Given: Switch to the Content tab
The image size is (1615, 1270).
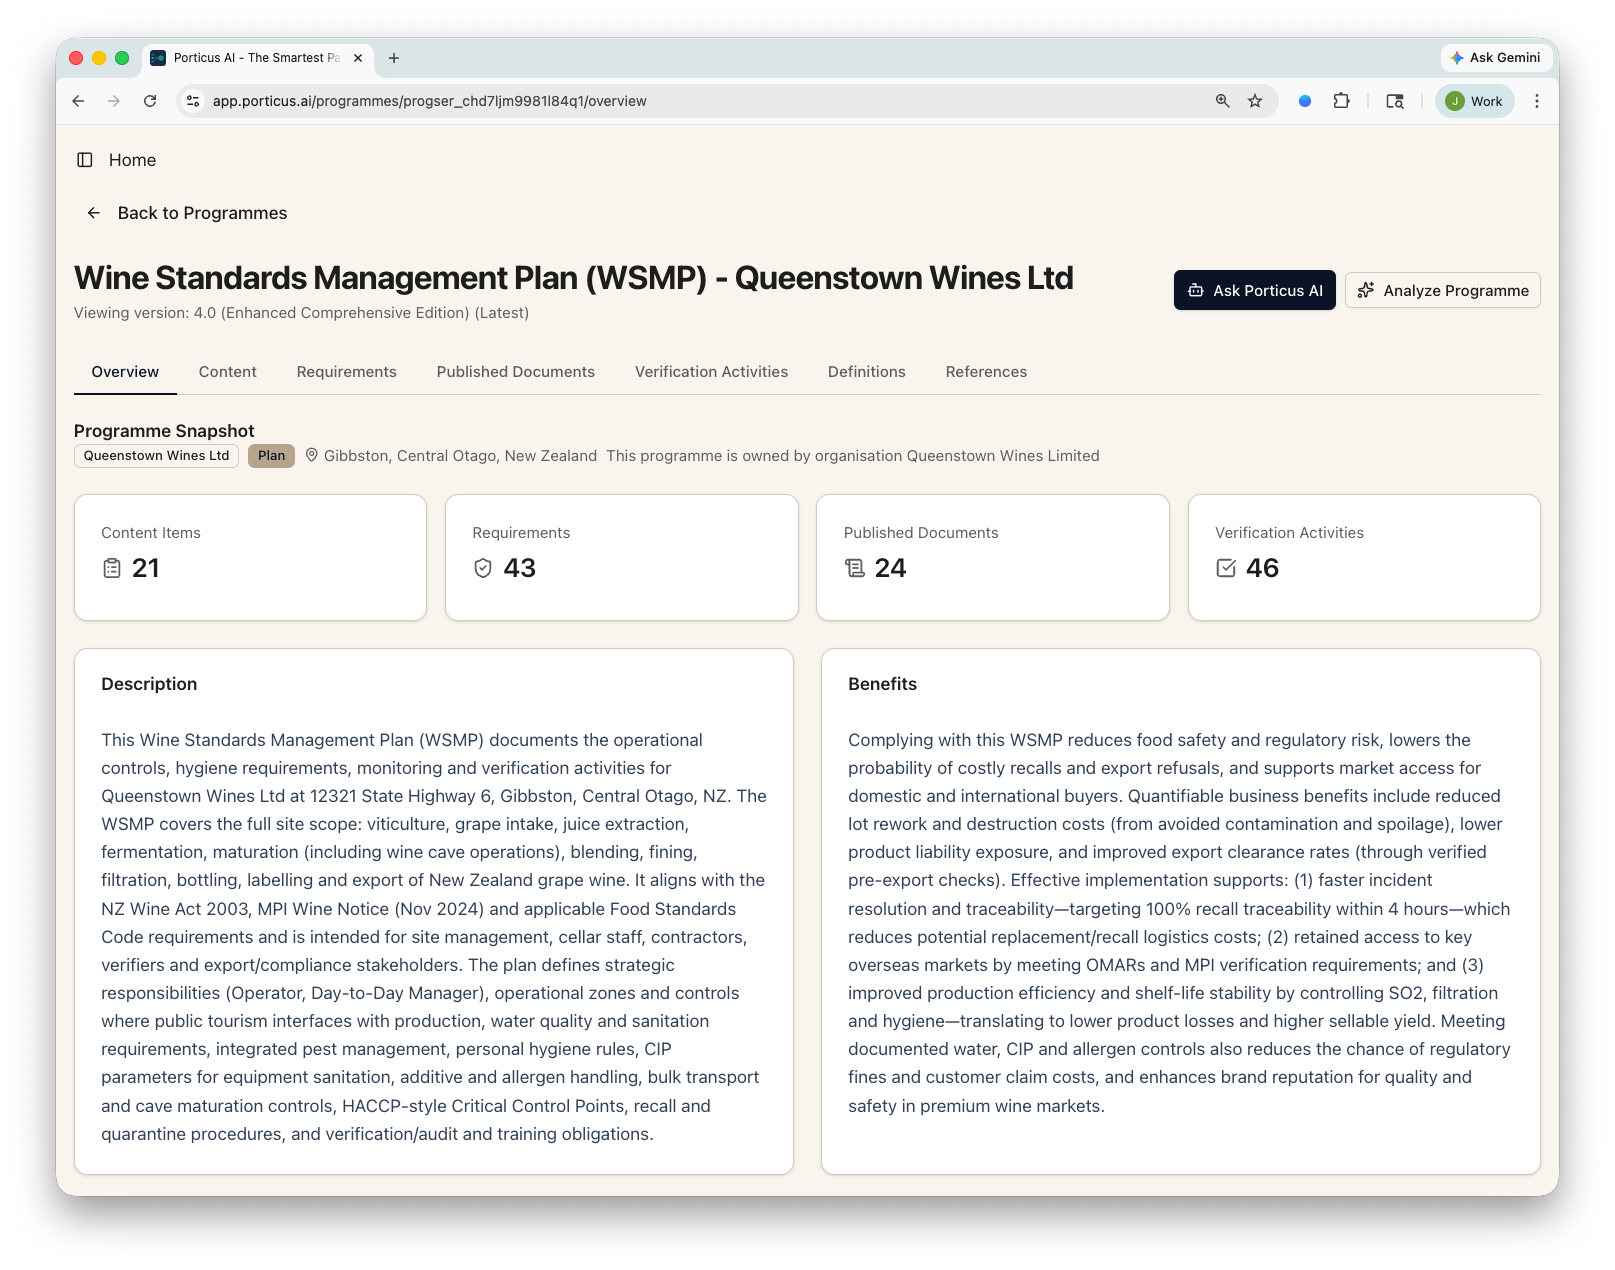Looking at the screenshot, I should 228,372.
